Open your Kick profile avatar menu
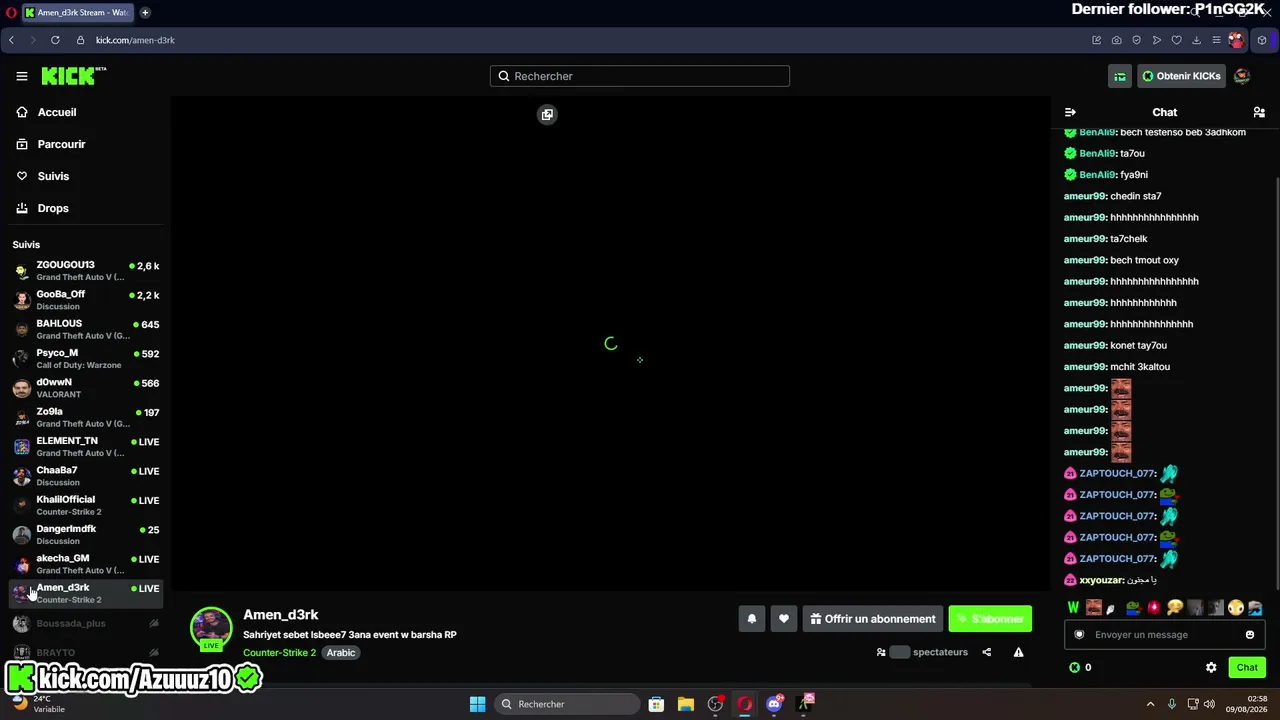 tap(1242, 76)
